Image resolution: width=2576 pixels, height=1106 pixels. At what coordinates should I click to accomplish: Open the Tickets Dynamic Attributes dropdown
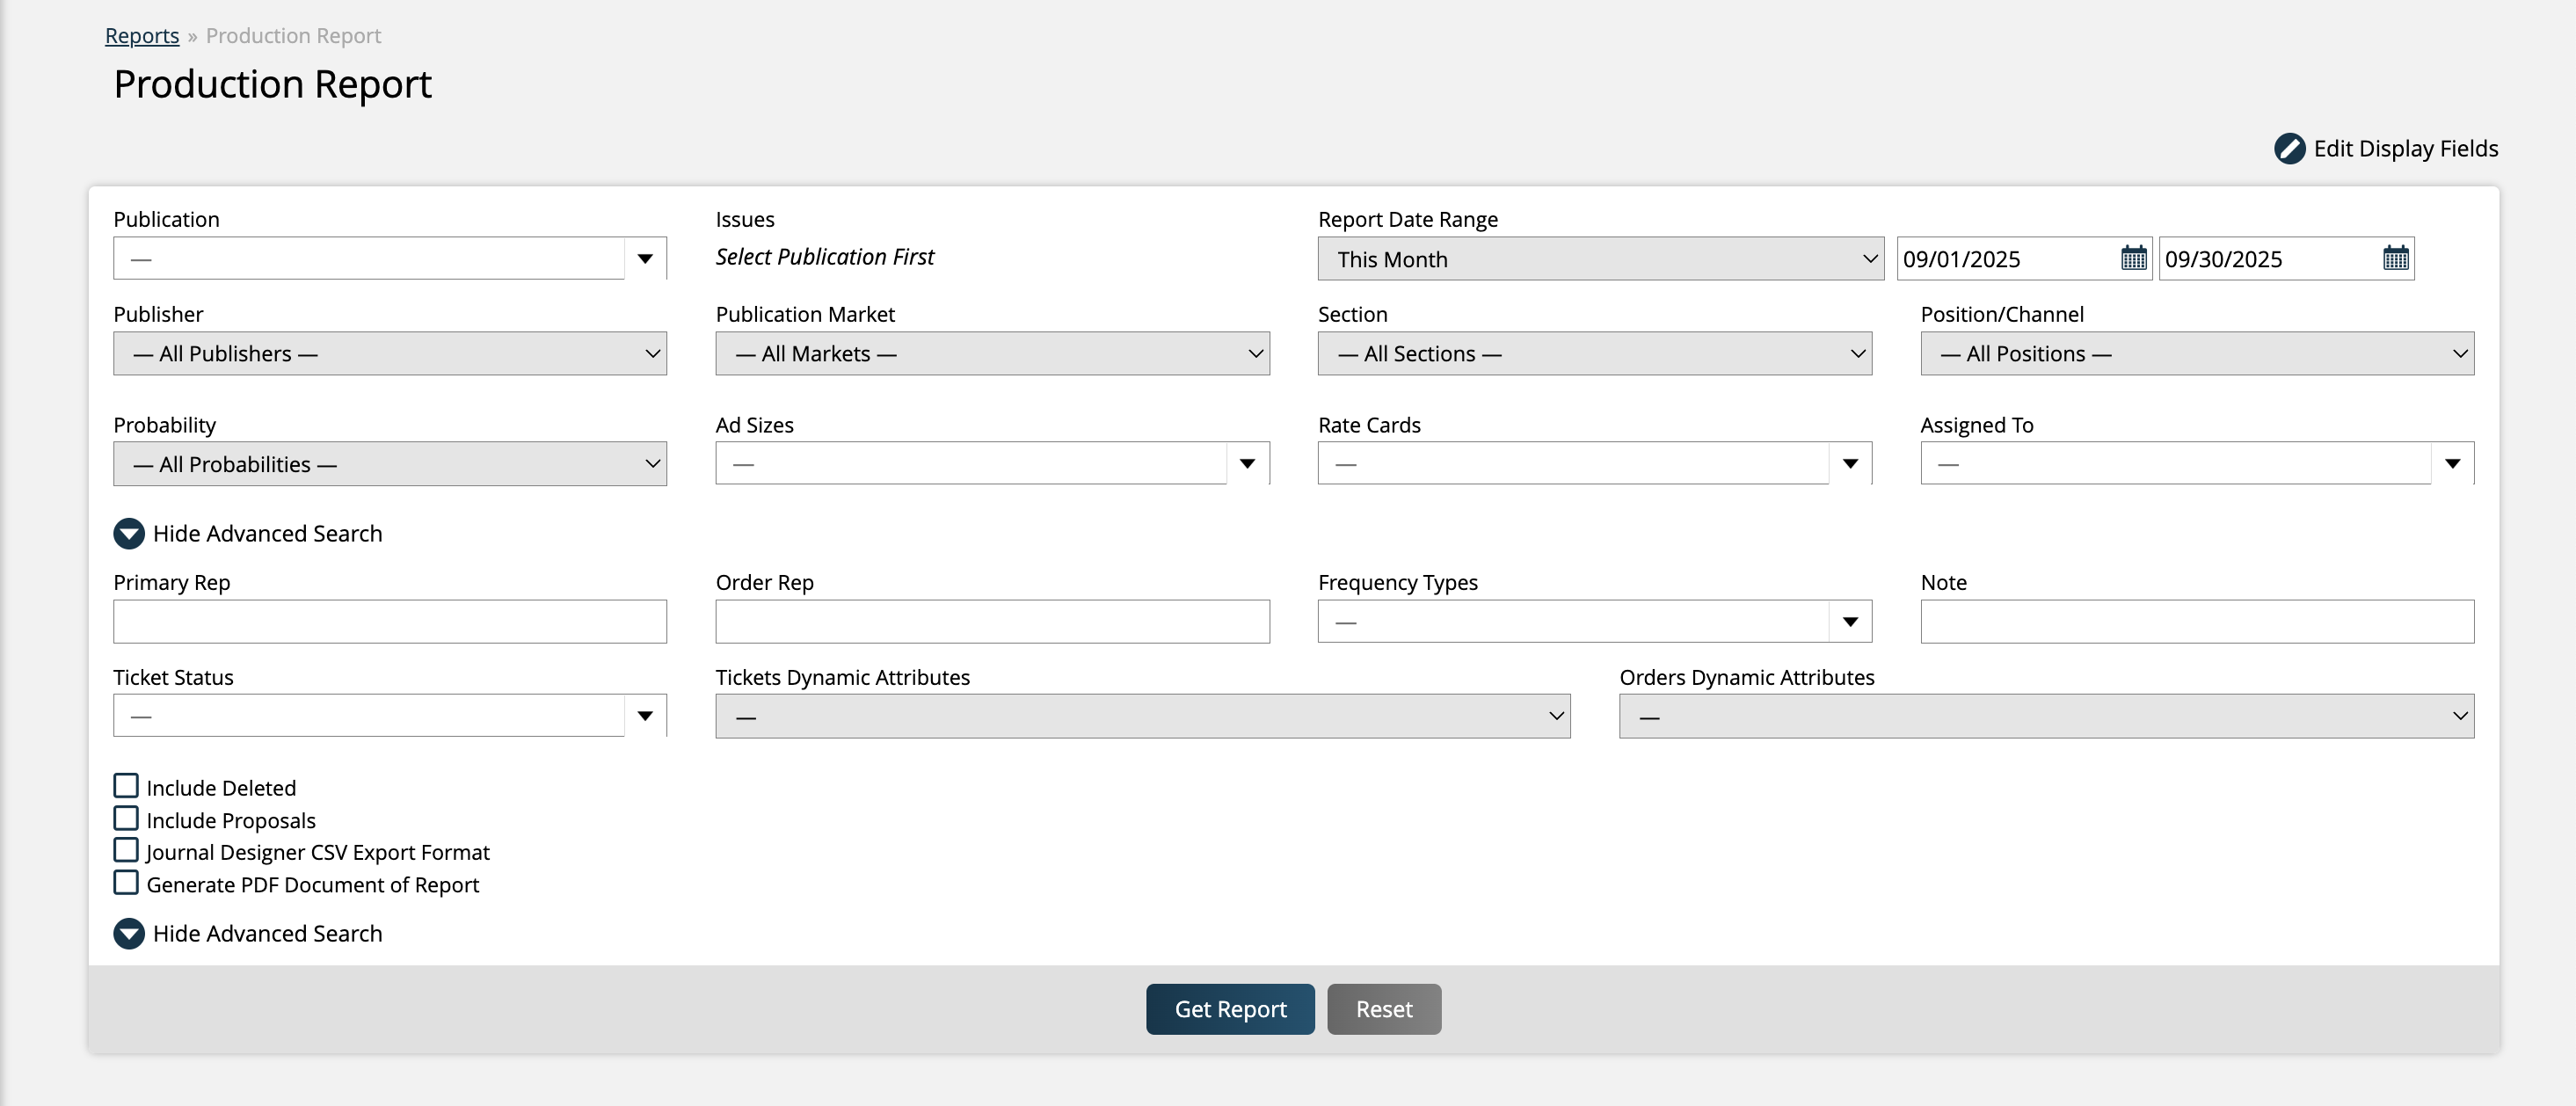click(1142, 717)
